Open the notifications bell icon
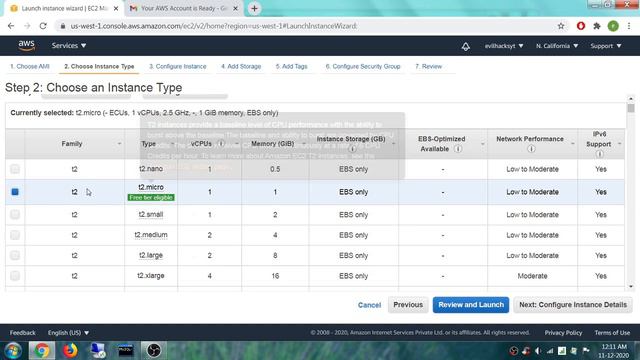 pyautogui.click(x=465, y=46)
